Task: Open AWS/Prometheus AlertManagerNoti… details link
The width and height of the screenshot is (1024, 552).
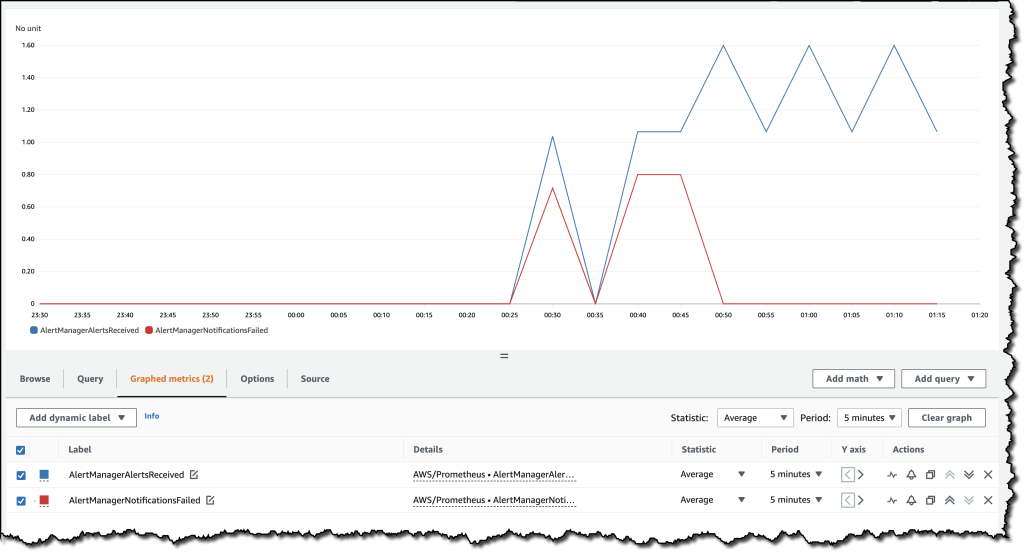Action: coord(494,500)
